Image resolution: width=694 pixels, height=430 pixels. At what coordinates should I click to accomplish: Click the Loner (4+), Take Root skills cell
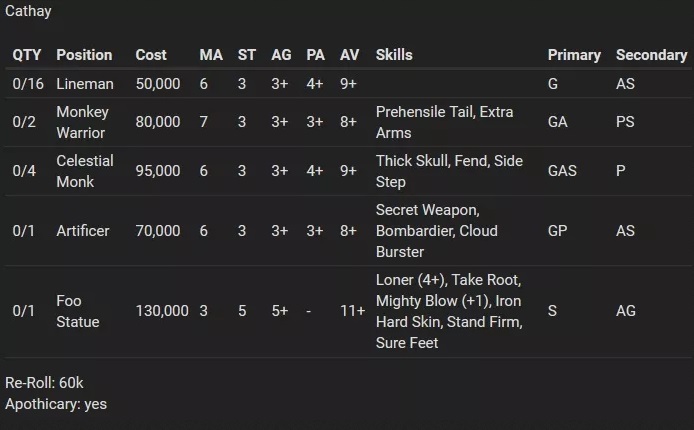[x=449, y=311]
